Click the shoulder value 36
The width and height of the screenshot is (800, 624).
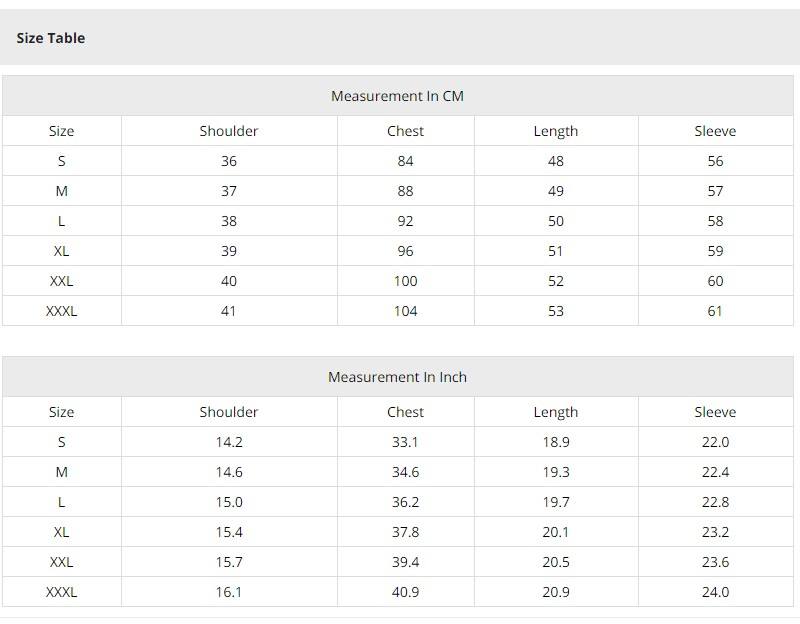228,161
